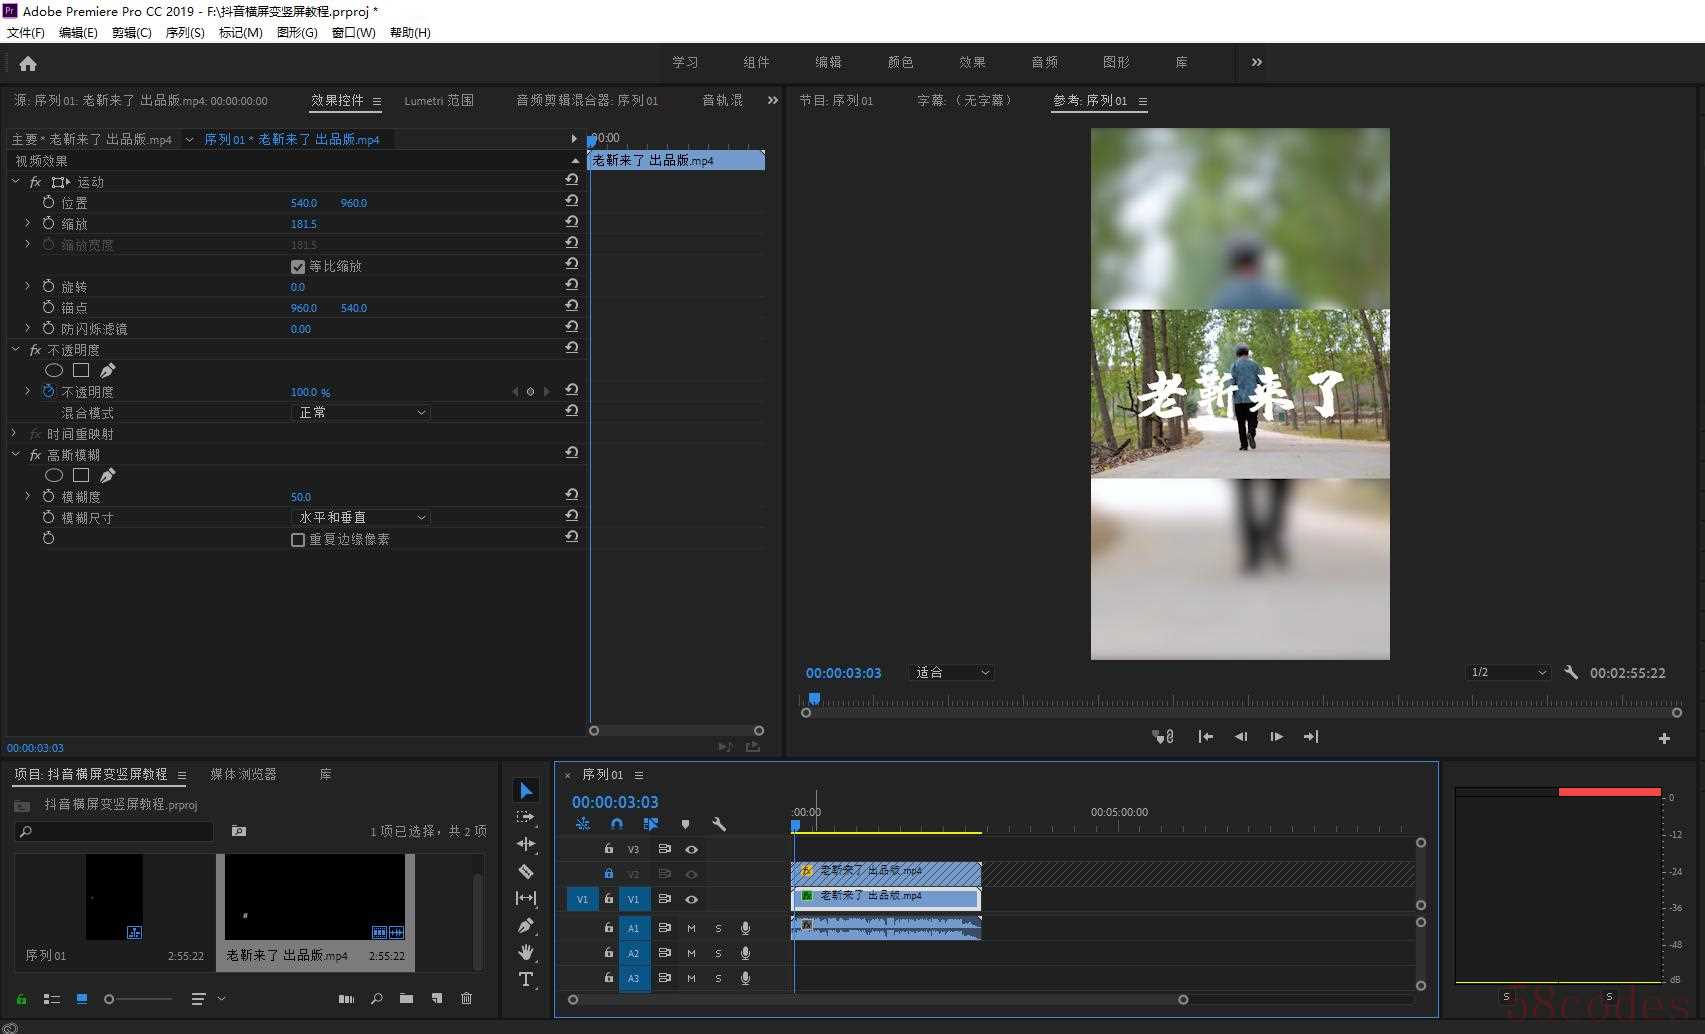Expand the Time Remapping effect
The image size is (1705, 1034).
[x=15, y=434]
